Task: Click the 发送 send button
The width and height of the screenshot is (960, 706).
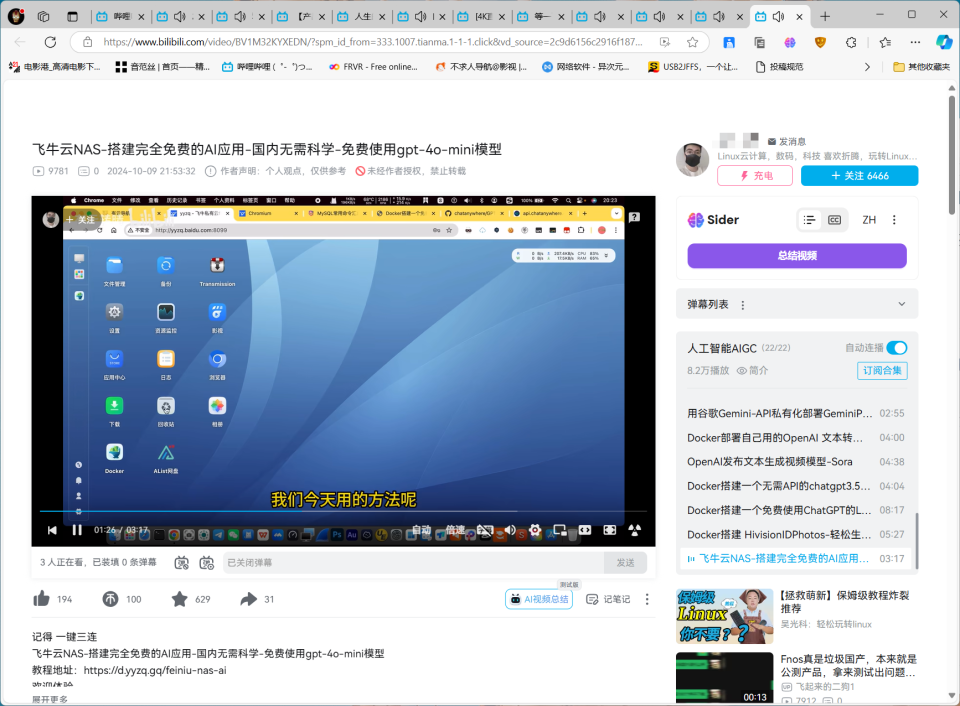Action: click(625, 563)
